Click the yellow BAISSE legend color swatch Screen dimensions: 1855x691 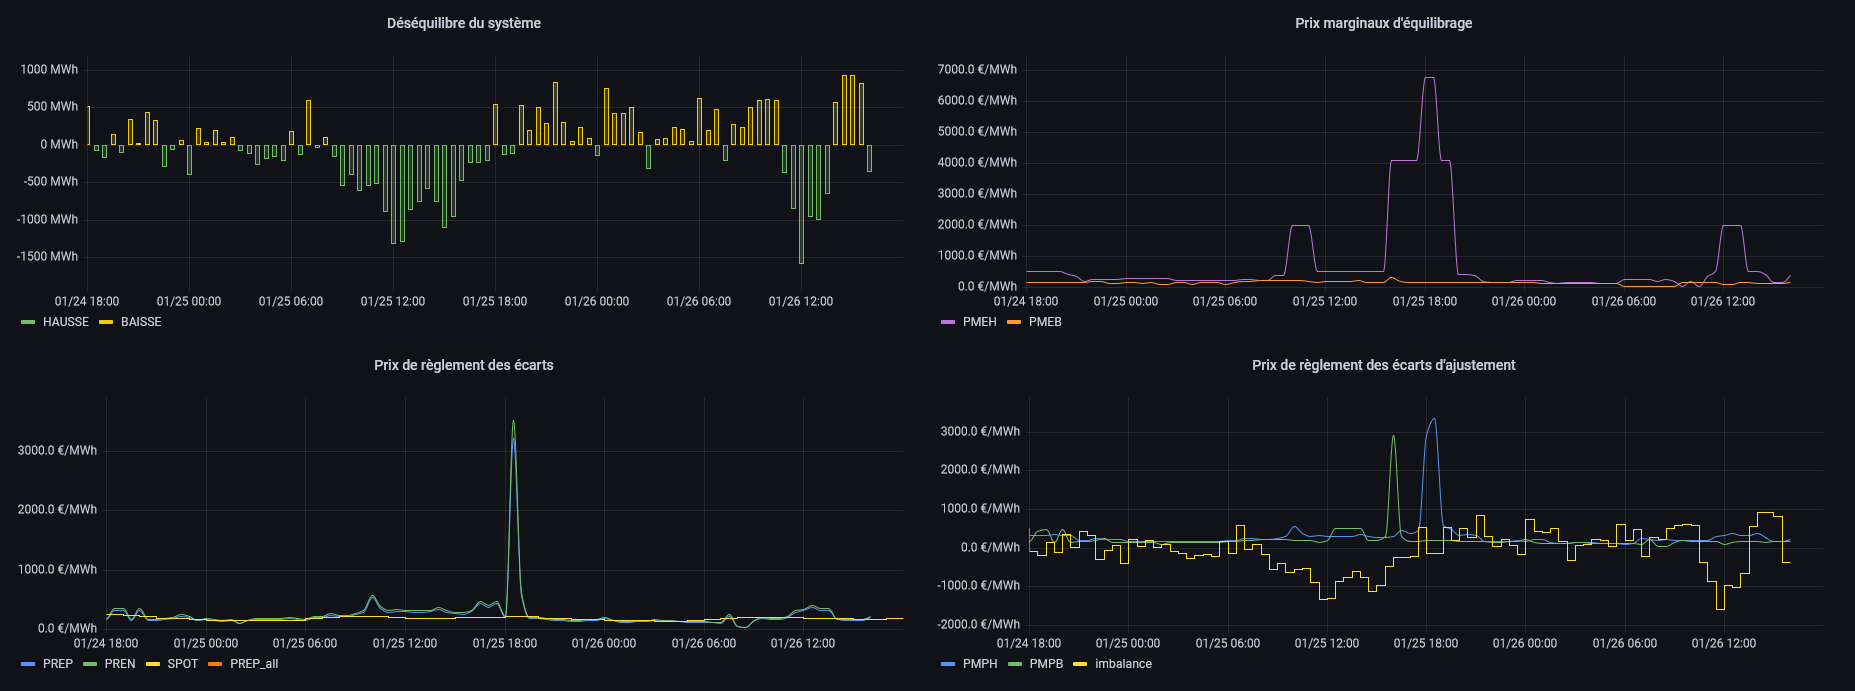coord(106,322)
